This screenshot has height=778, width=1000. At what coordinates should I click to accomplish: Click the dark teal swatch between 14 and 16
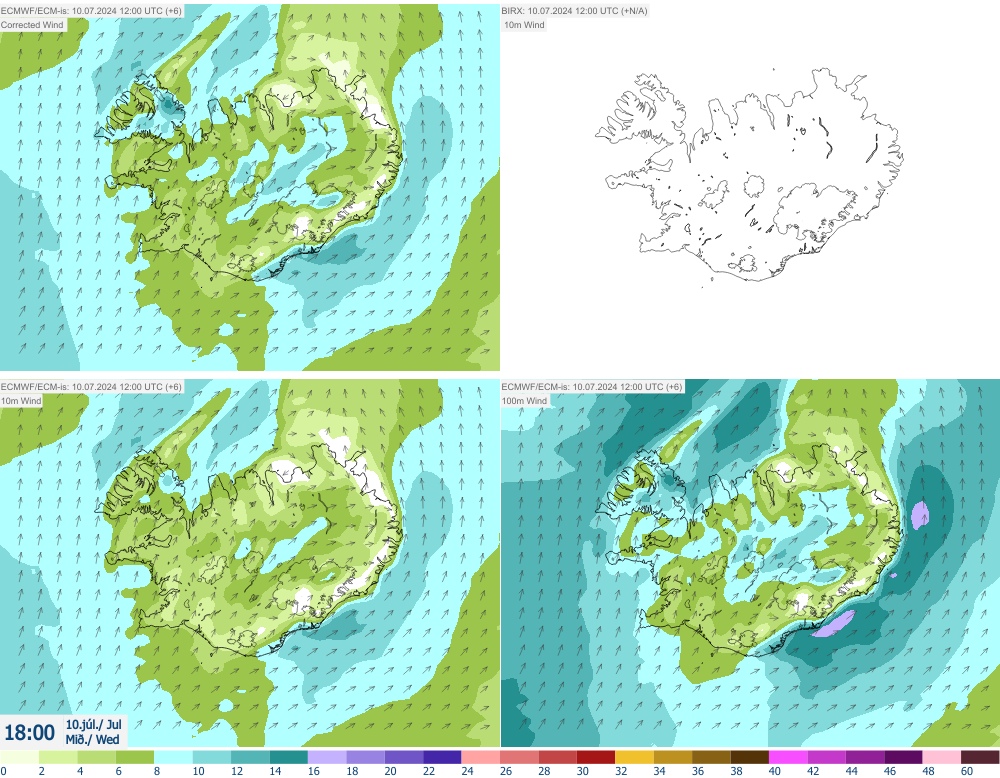click(x=288, y=757)
